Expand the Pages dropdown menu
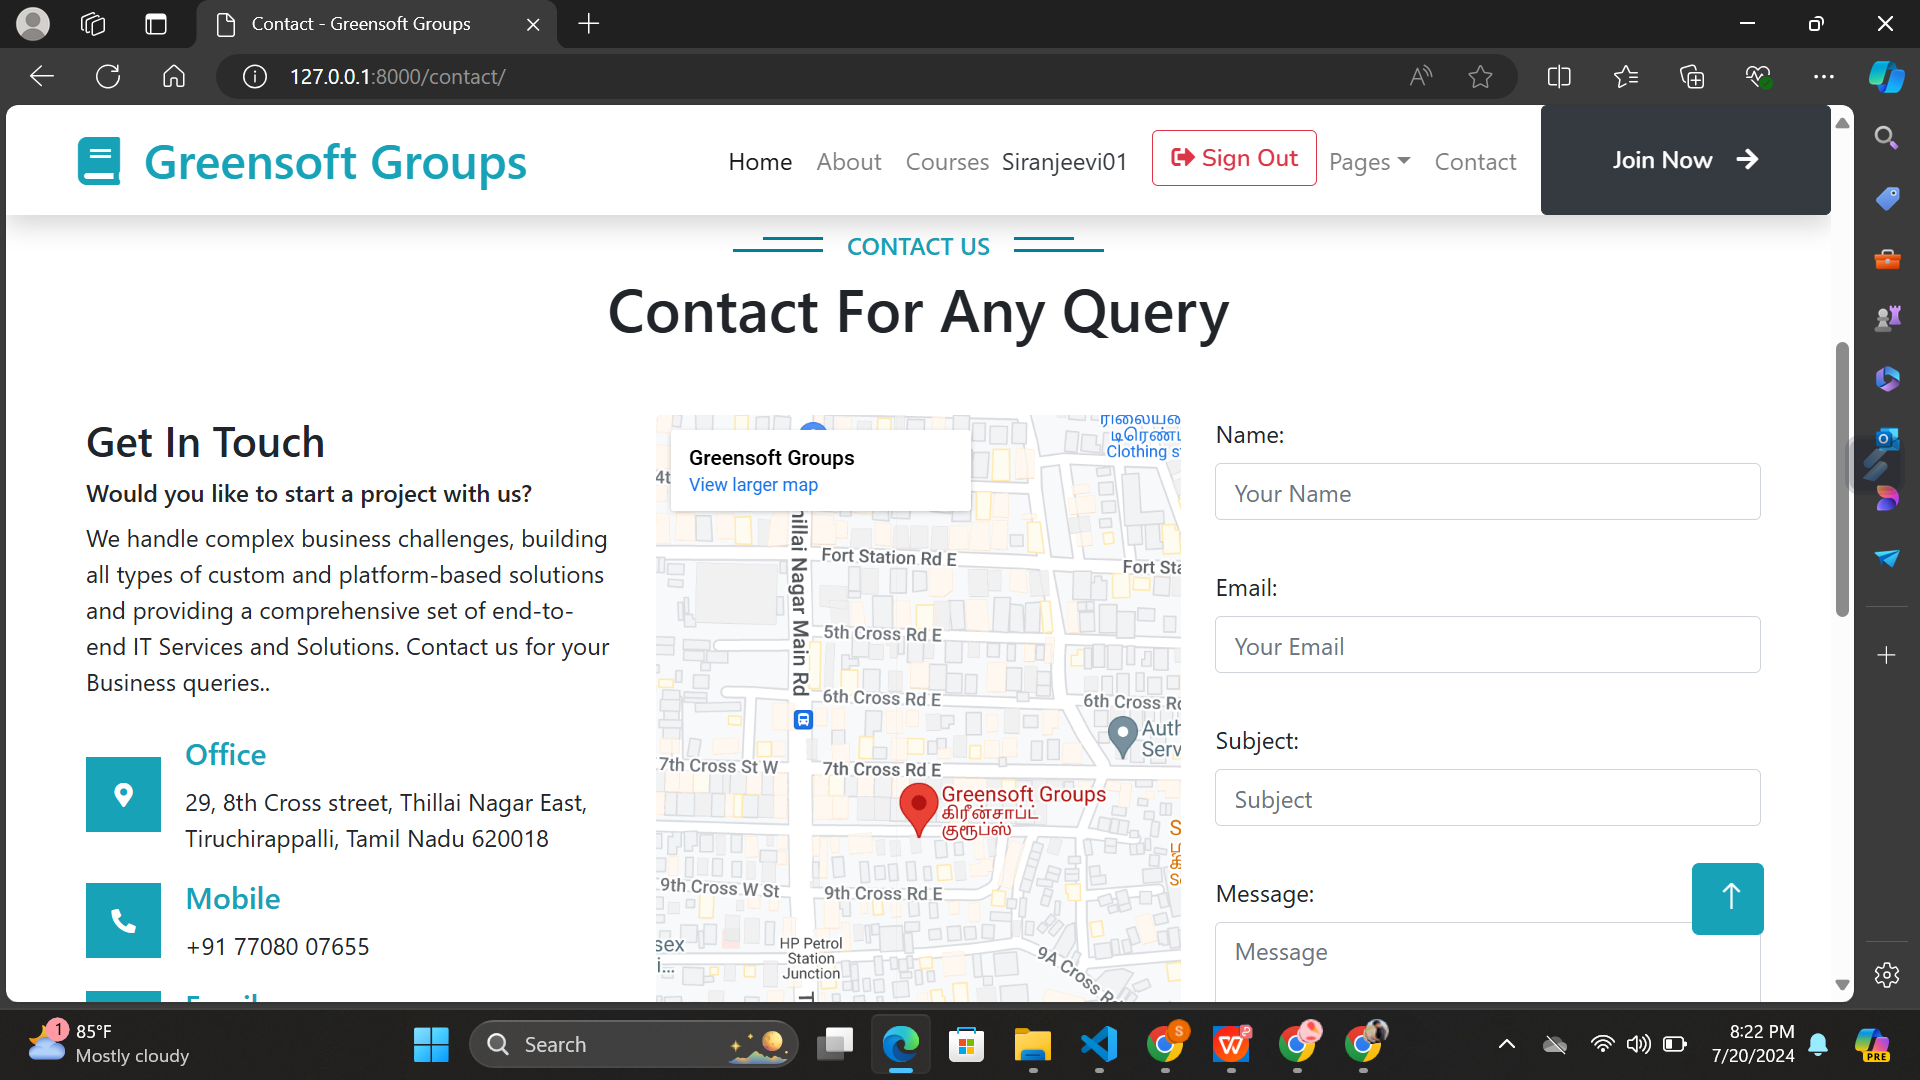The width and height of the screenshot is (1920, 1080). pyautogui.click(x=1369, y=162)
